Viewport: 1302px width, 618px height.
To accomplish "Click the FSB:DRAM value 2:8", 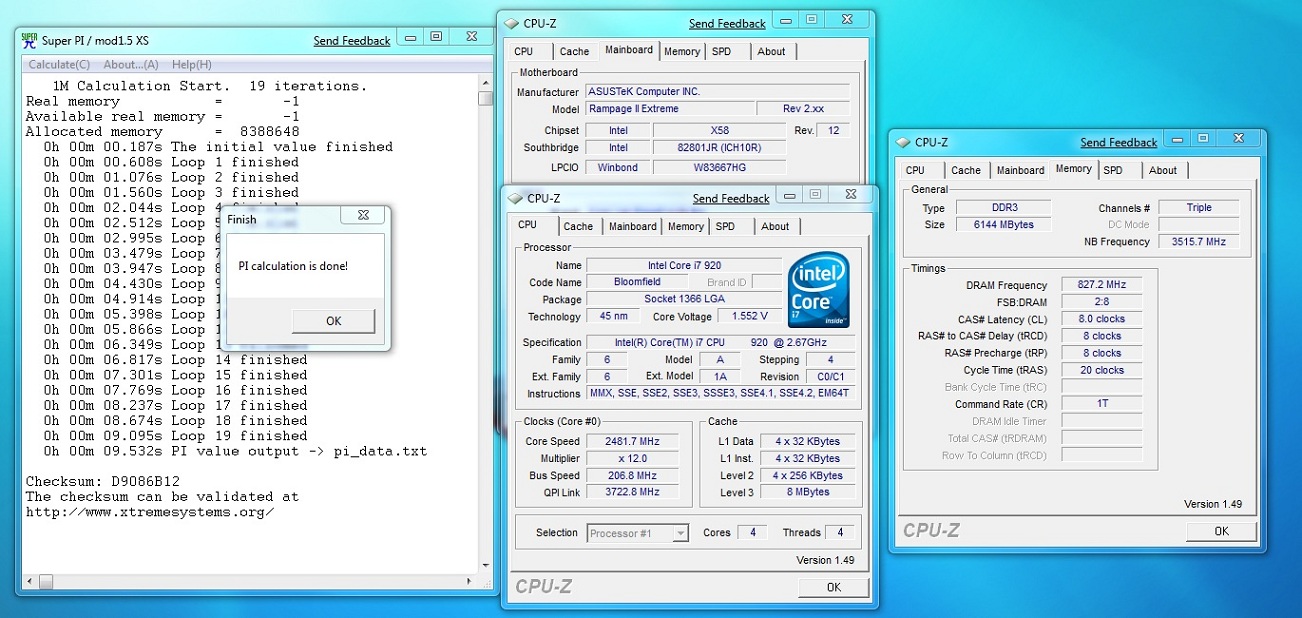I will coord(1102,302).
